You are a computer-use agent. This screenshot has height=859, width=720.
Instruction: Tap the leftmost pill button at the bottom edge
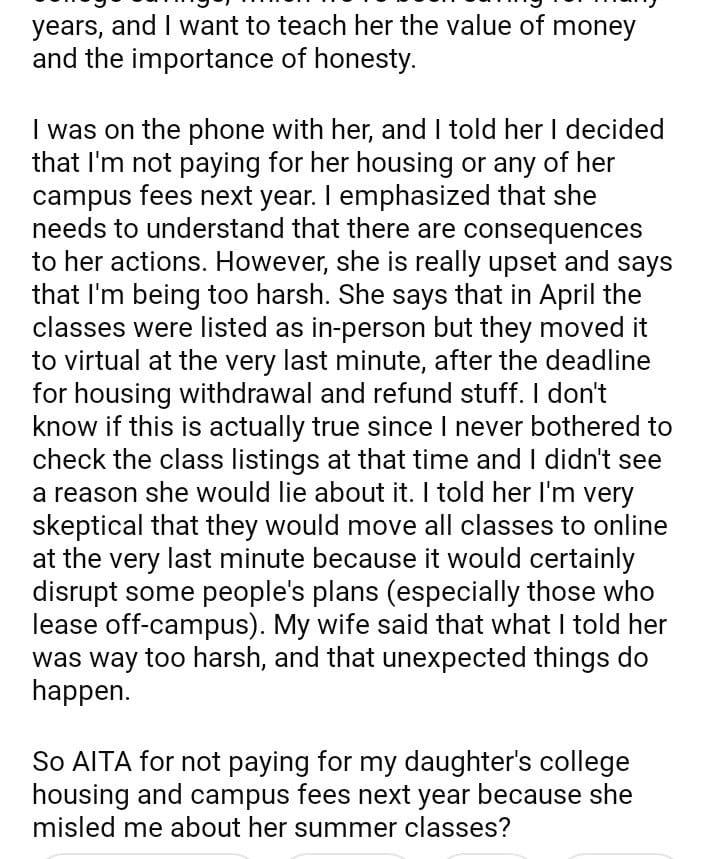tap(150, 855)
